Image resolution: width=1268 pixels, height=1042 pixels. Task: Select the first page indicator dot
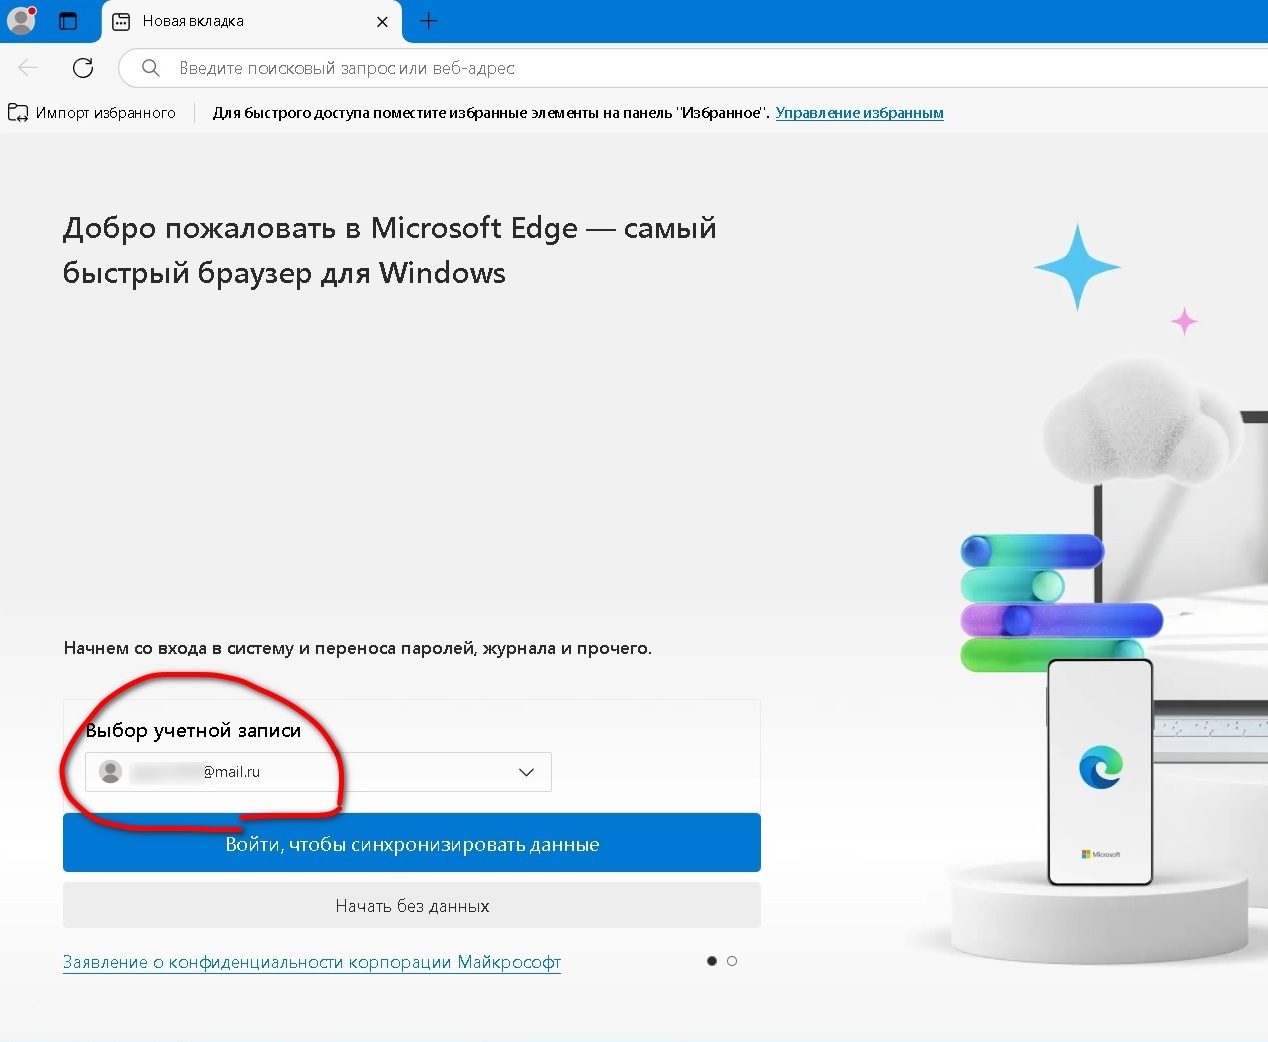click(x=712, y=961)
